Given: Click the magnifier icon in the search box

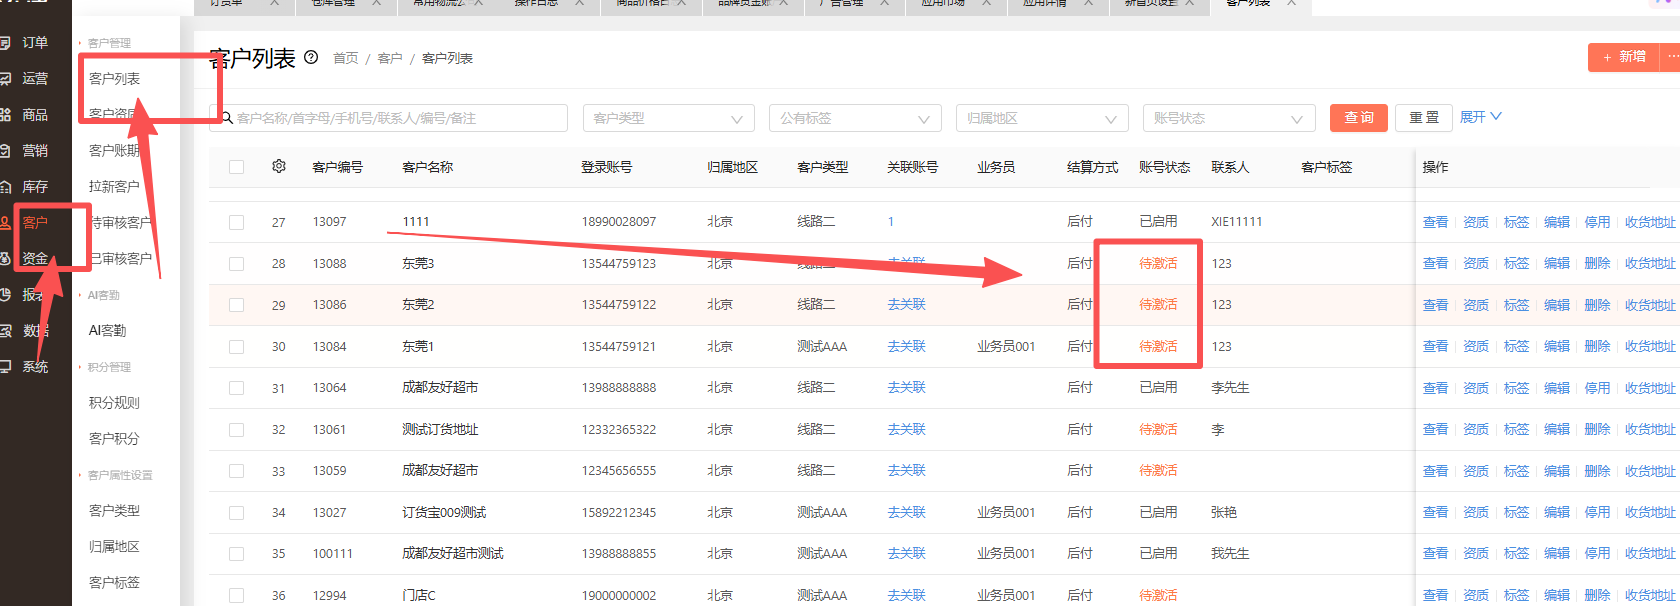Looking at the screenshot, I should 226,118.
